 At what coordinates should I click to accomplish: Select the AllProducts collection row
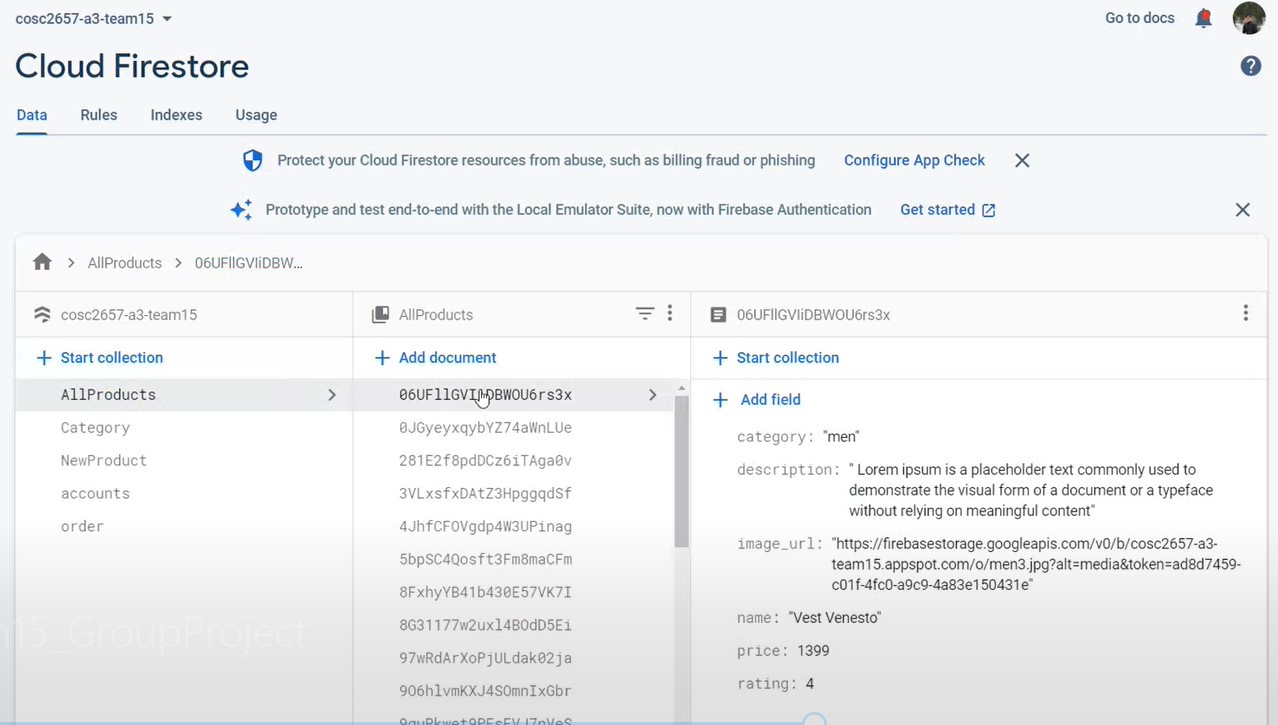click(x=184, y=395)
